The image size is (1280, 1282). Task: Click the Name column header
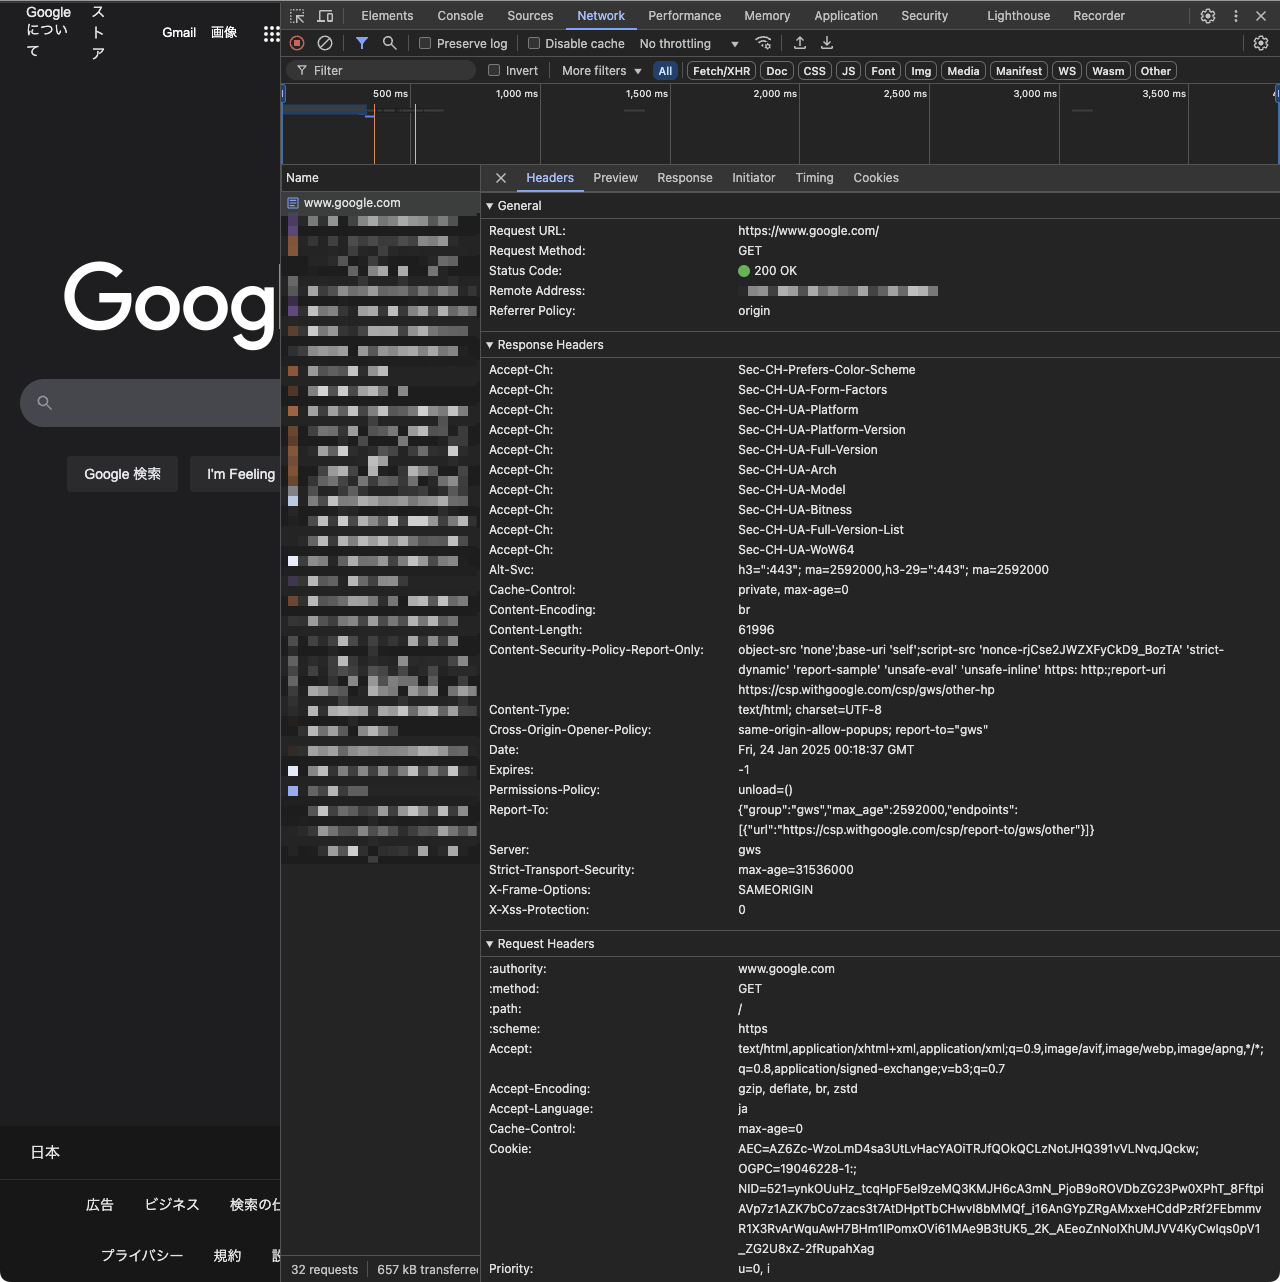381,178
